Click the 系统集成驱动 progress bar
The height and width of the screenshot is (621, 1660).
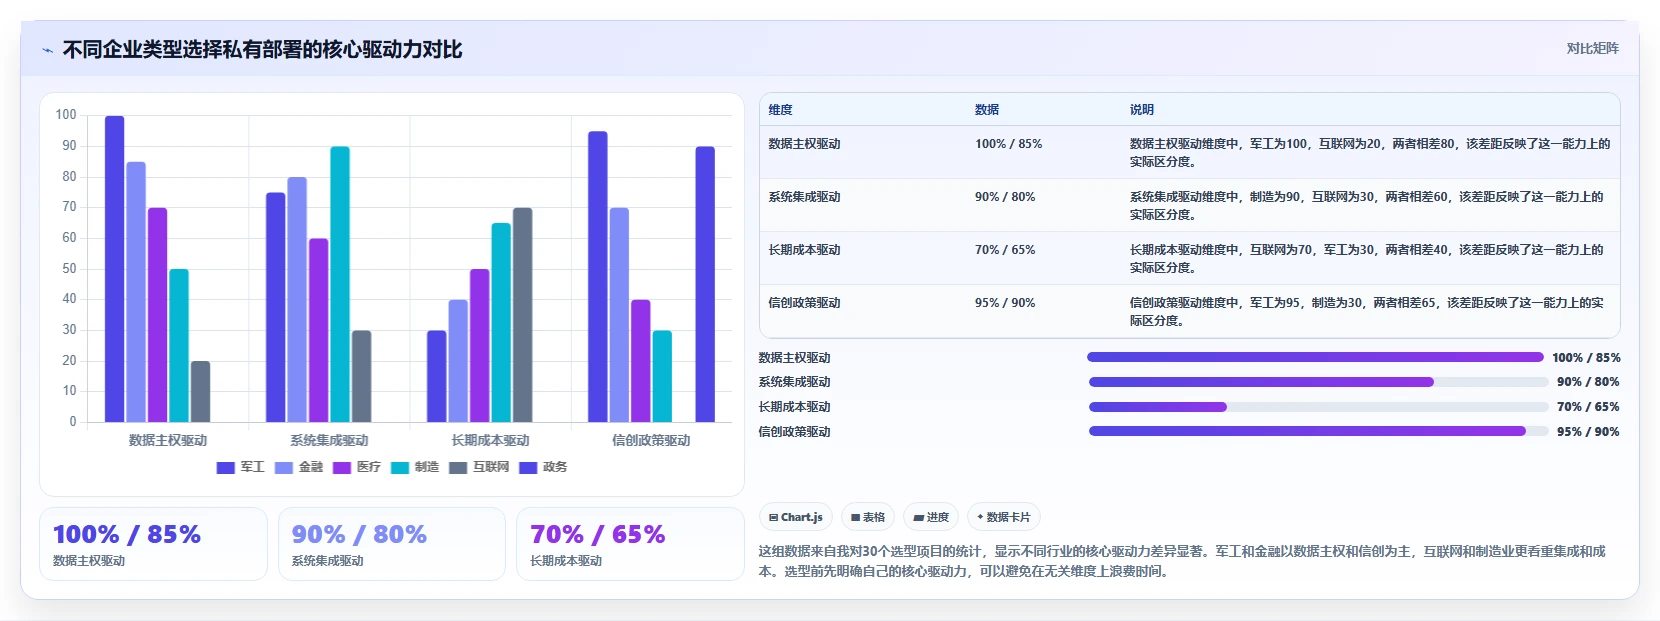tap(1318, 382)
